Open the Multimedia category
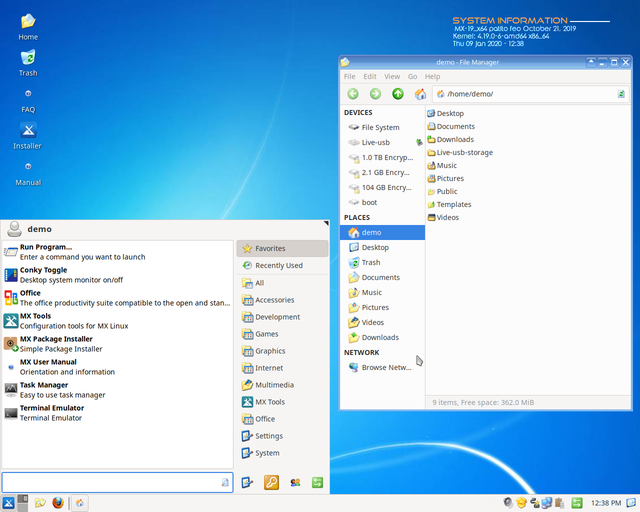The width and height of the screenshot is (640, 512). tap(282, 385)
